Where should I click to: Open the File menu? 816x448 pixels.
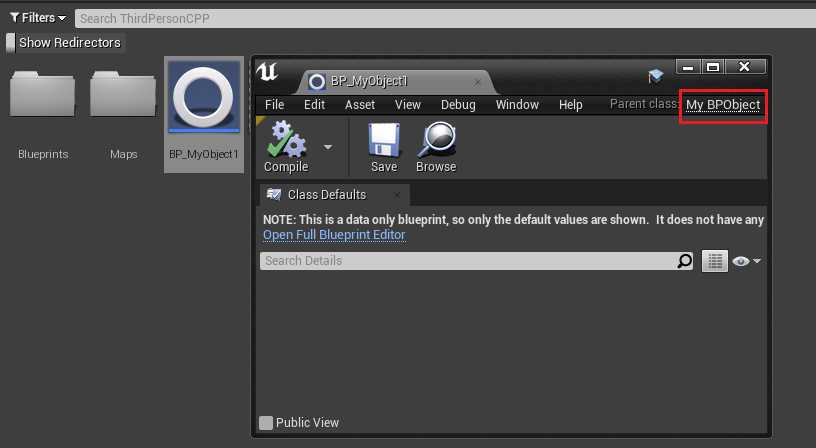point(274,105)
